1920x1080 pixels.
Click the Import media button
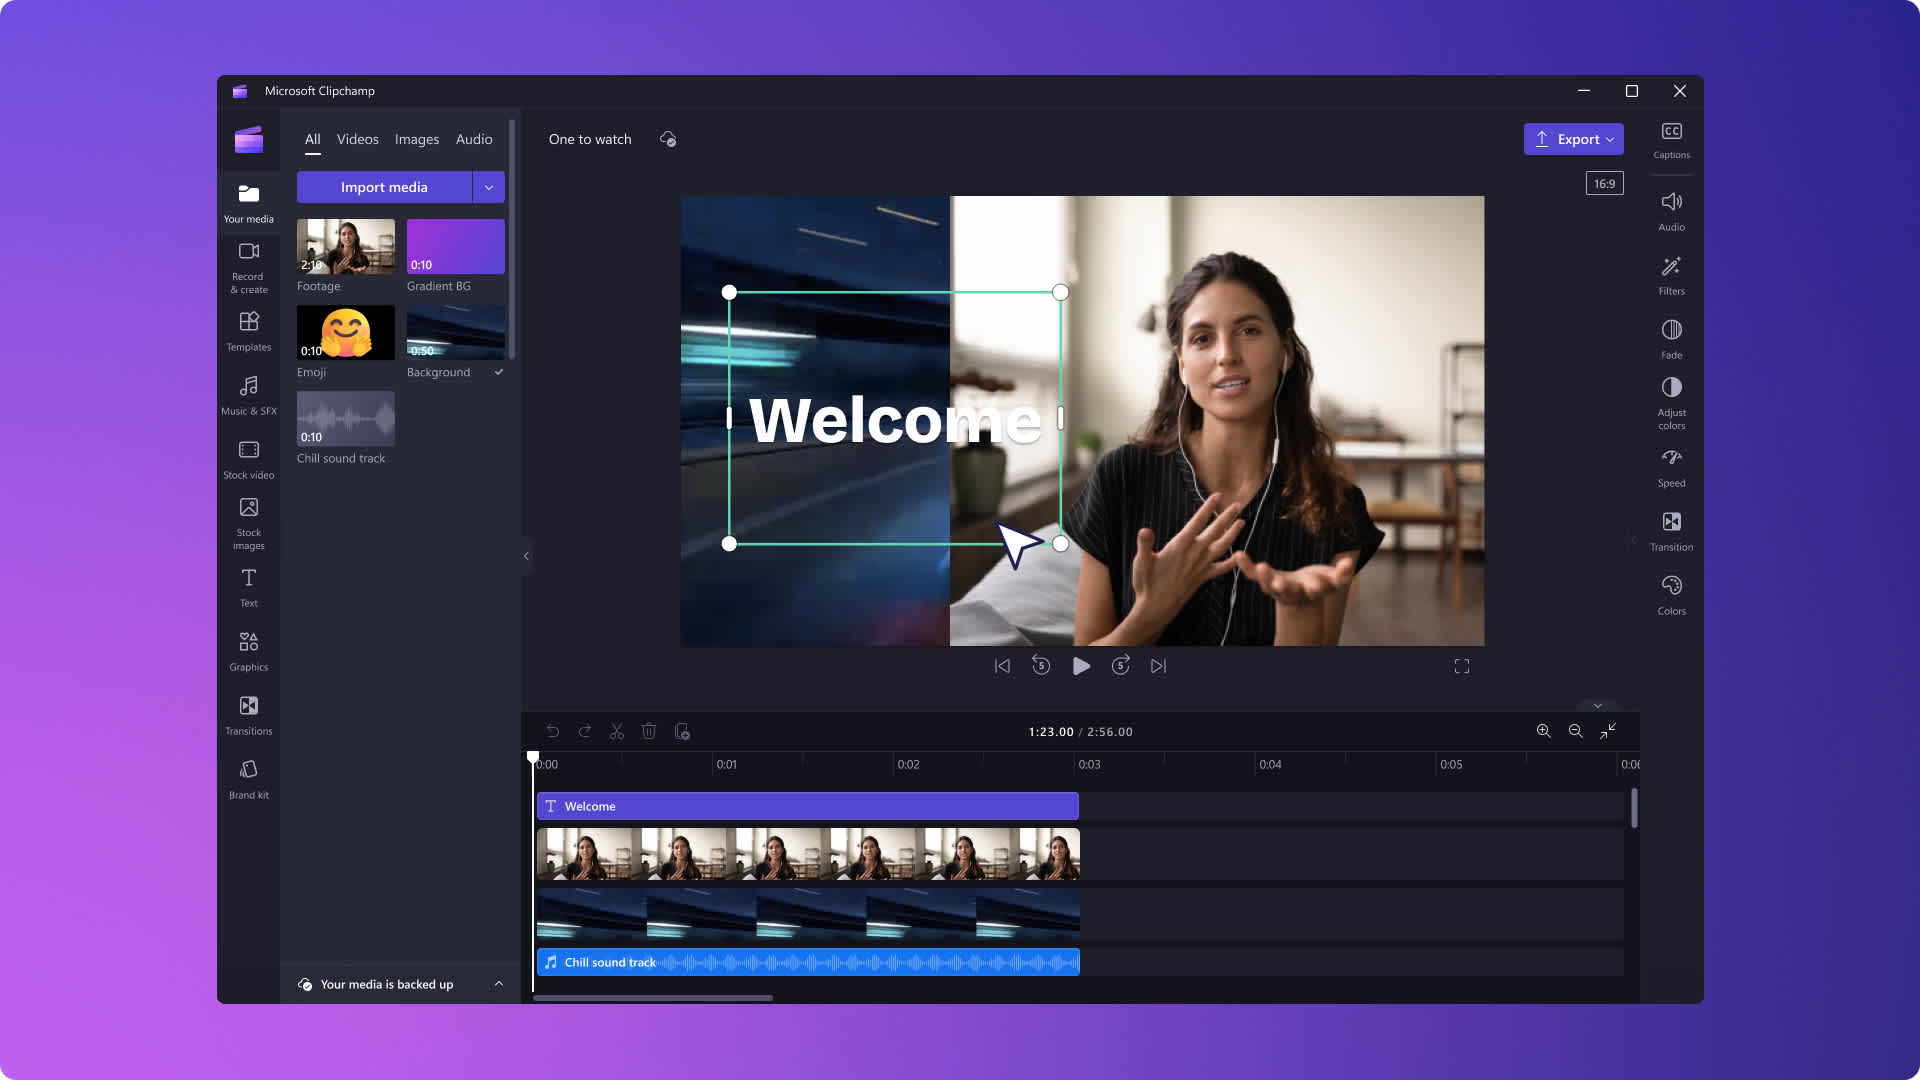point(384,186)
